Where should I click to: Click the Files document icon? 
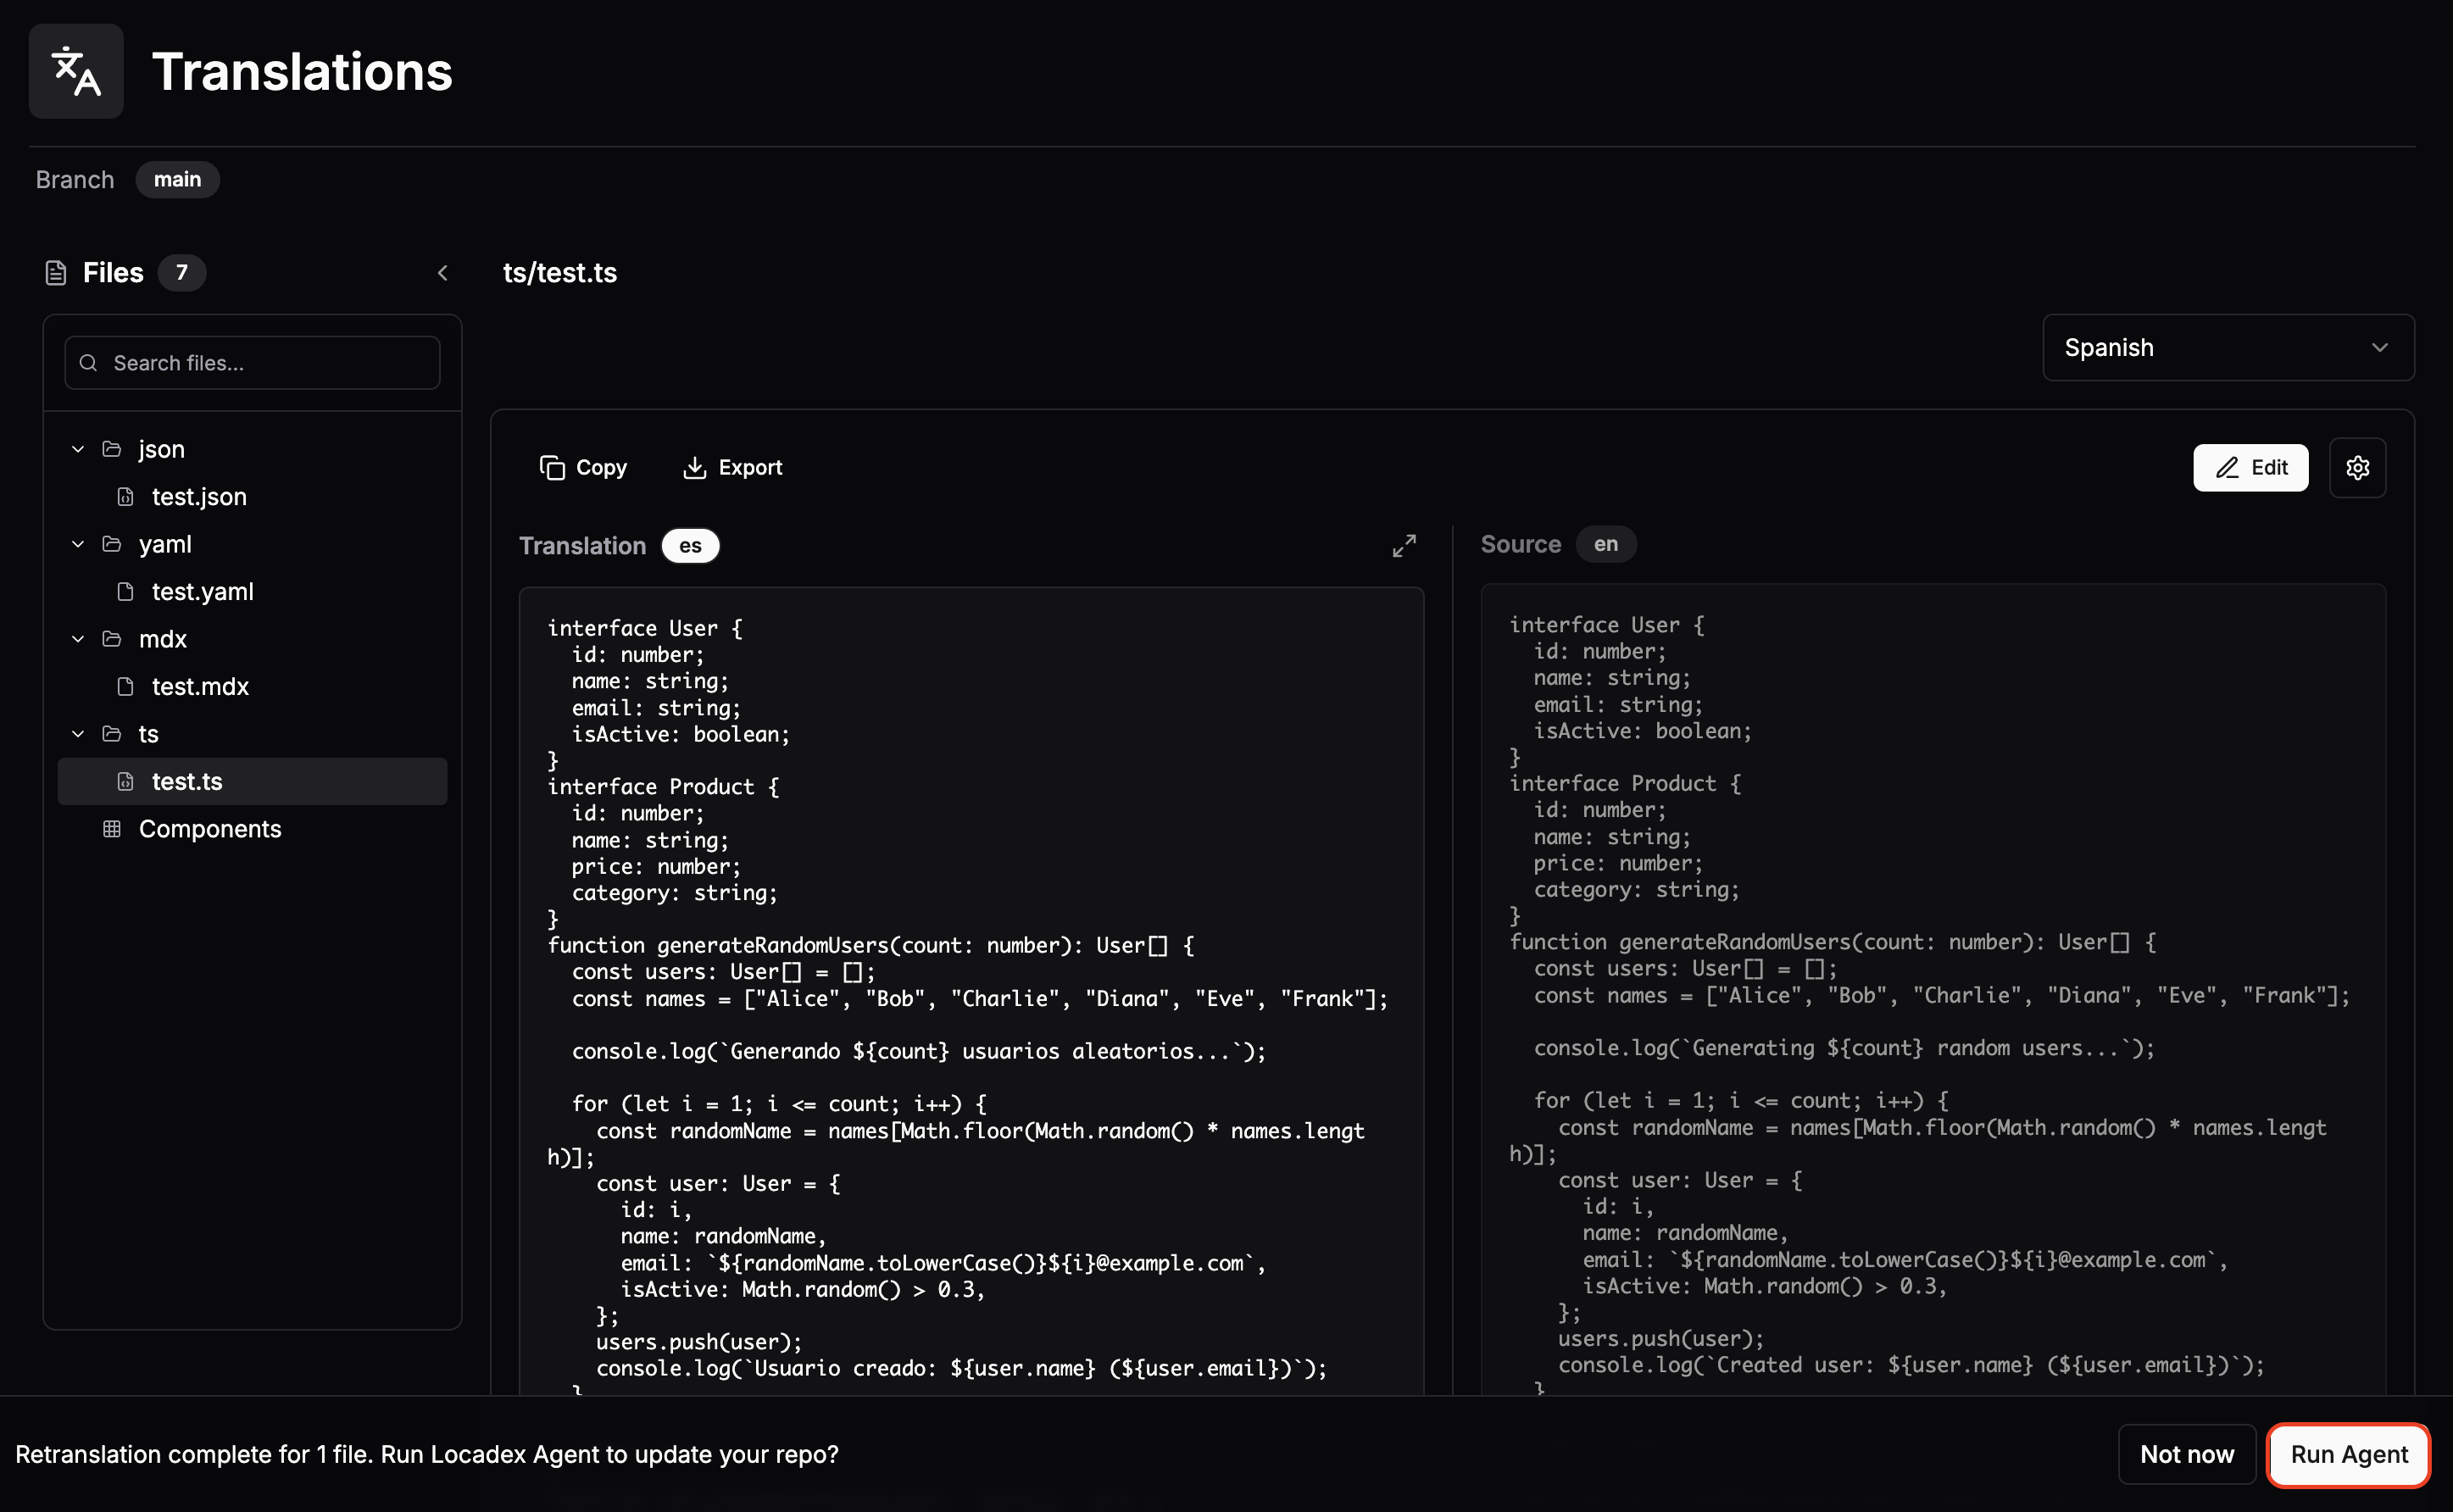(x=56, y=273)
